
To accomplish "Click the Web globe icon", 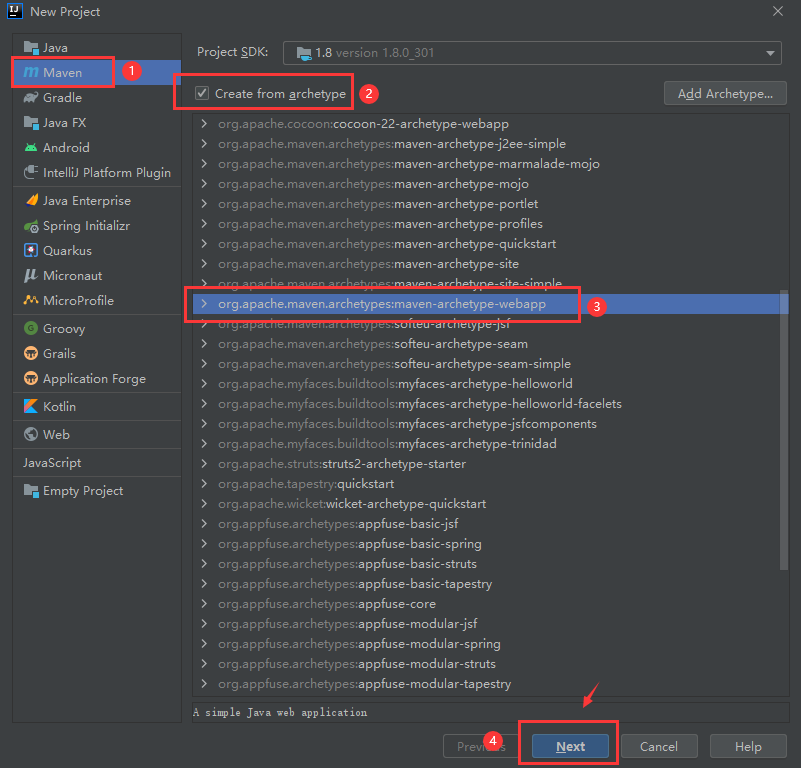I will coord(31,434).
